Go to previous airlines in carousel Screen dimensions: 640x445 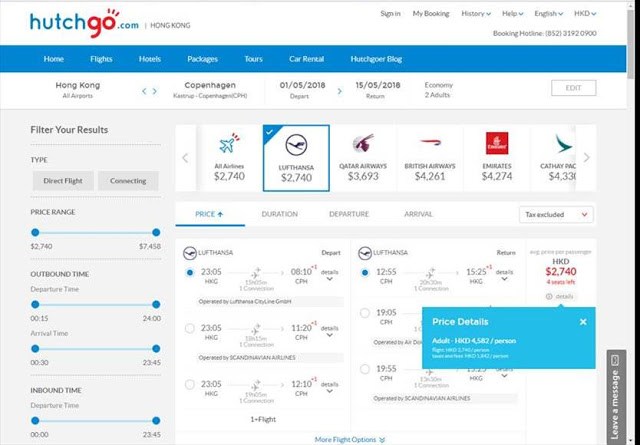185,158
